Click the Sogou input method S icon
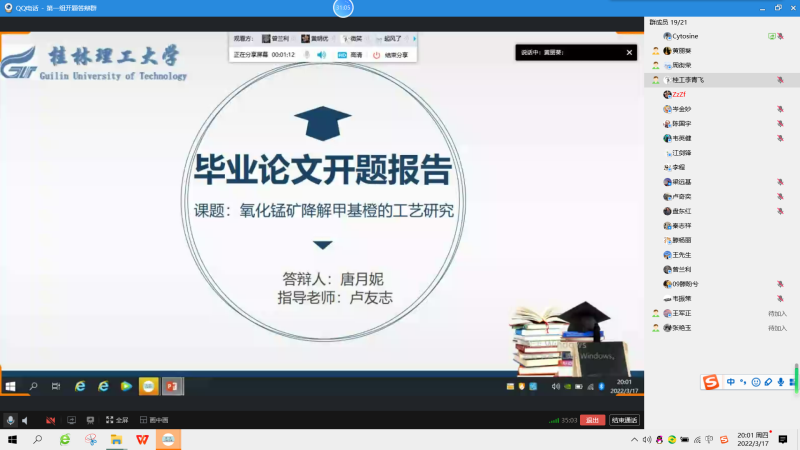800x450 pixels. [710, 381]
